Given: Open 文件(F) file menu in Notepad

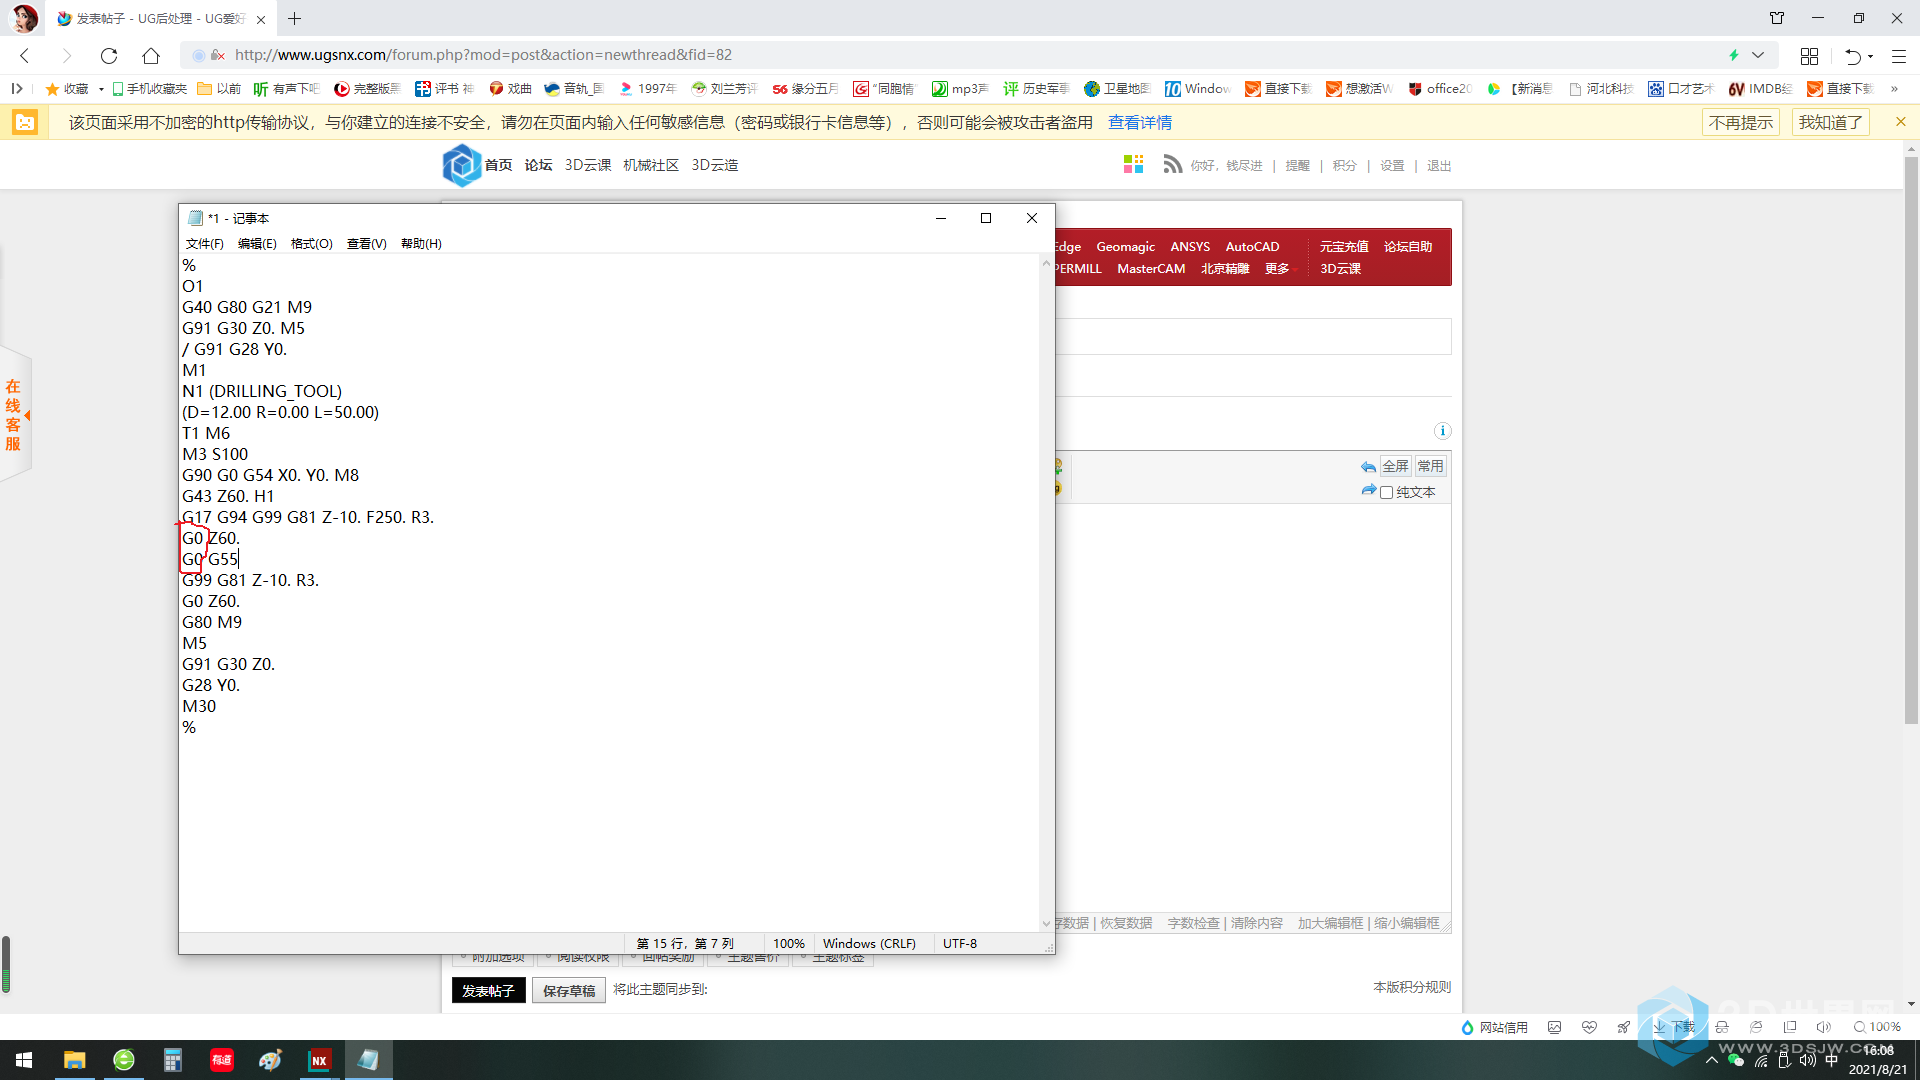Looking at the screenshot, I should pyautogui.click(x=203, y=243).
